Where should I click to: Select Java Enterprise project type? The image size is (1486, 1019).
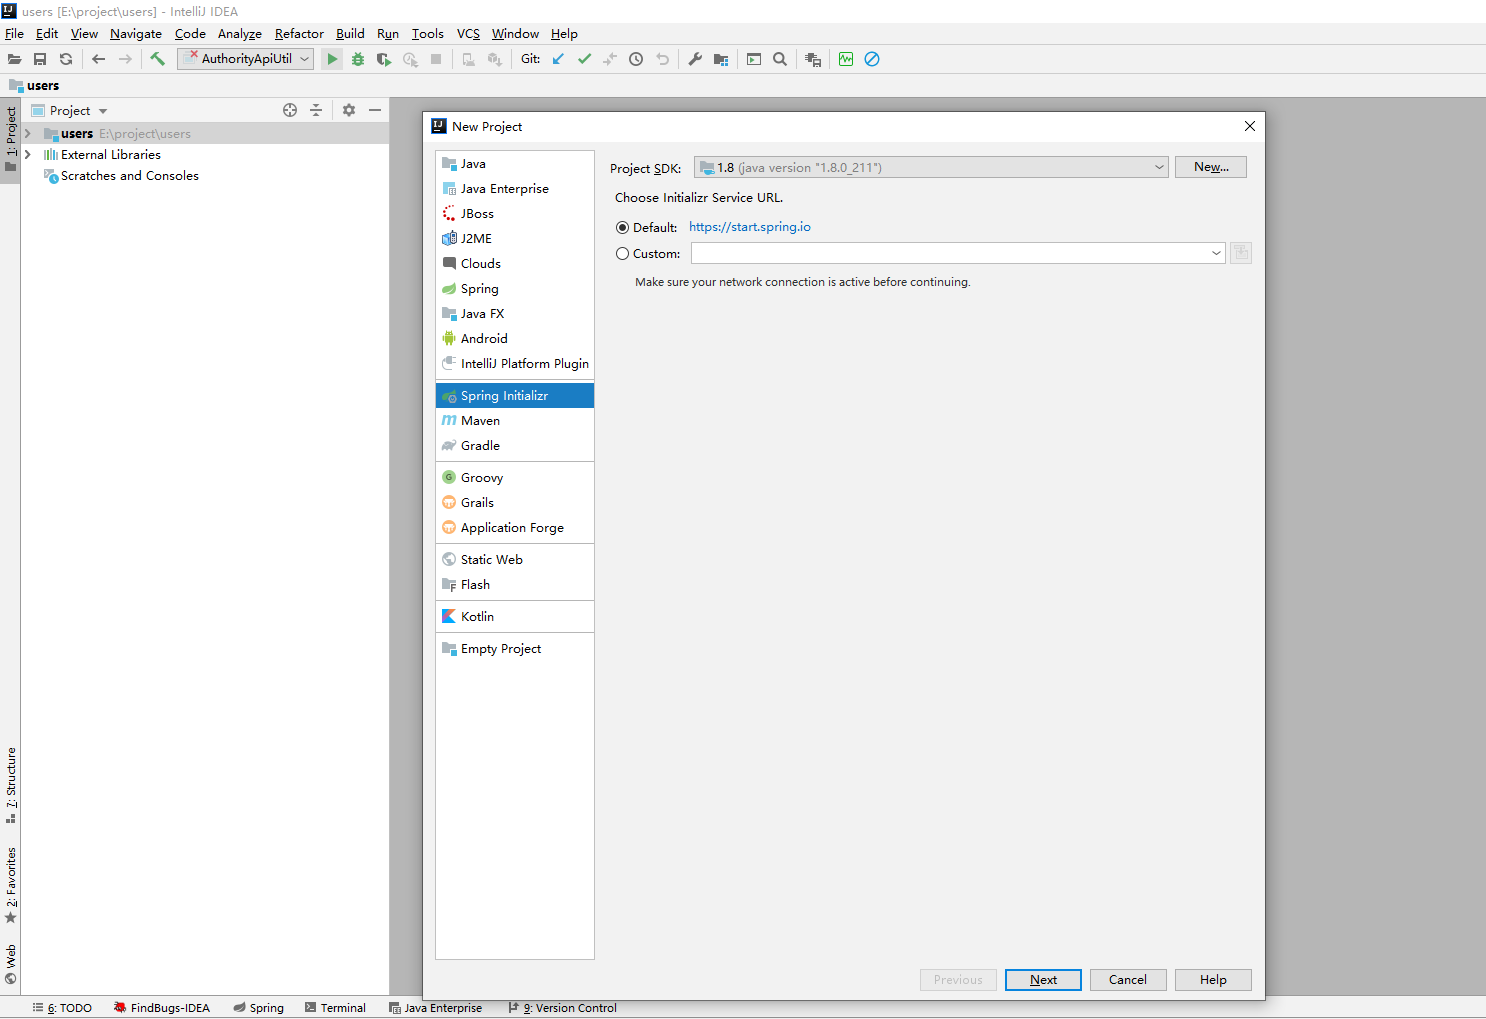515,189
